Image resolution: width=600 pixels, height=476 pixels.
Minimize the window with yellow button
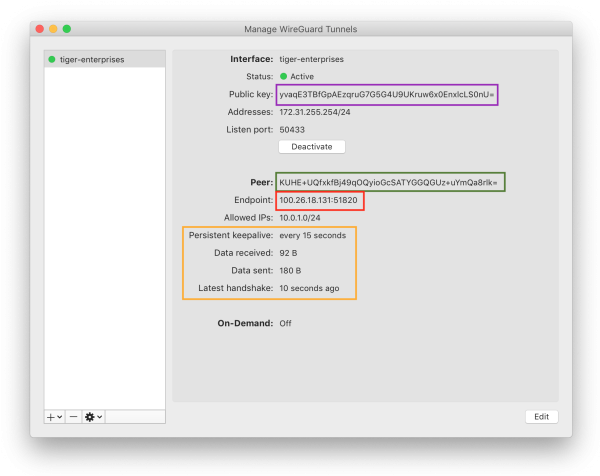point(53,29)
